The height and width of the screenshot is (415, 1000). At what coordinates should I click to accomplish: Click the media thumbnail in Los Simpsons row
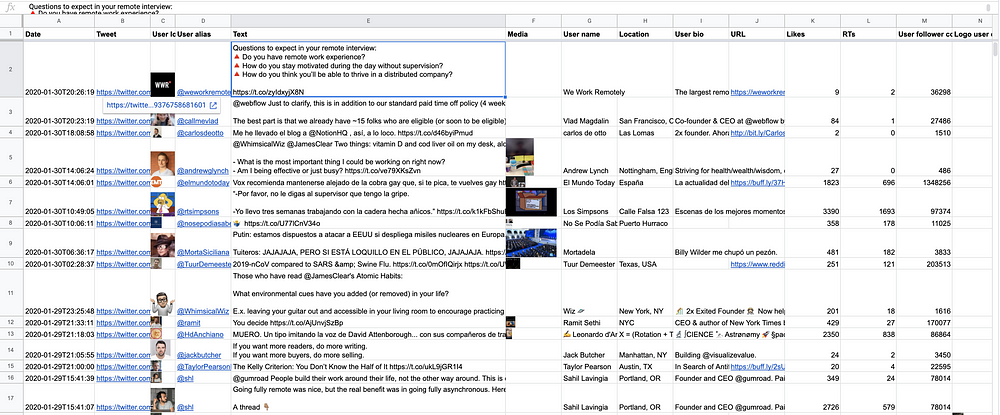(531, 202)
